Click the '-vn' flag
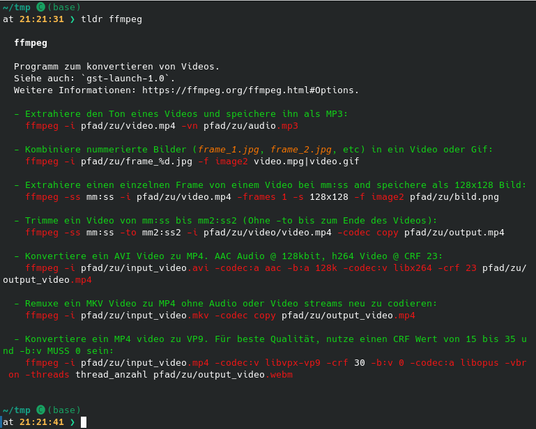 coord(190,126)
